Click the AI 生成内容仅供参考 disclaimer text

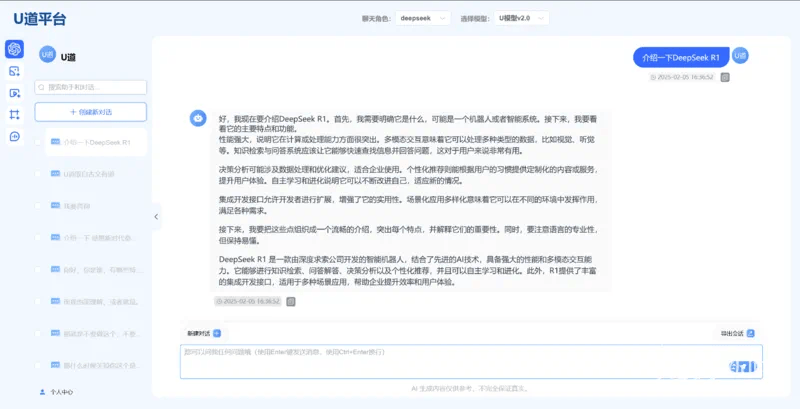[x=469, y=389]
